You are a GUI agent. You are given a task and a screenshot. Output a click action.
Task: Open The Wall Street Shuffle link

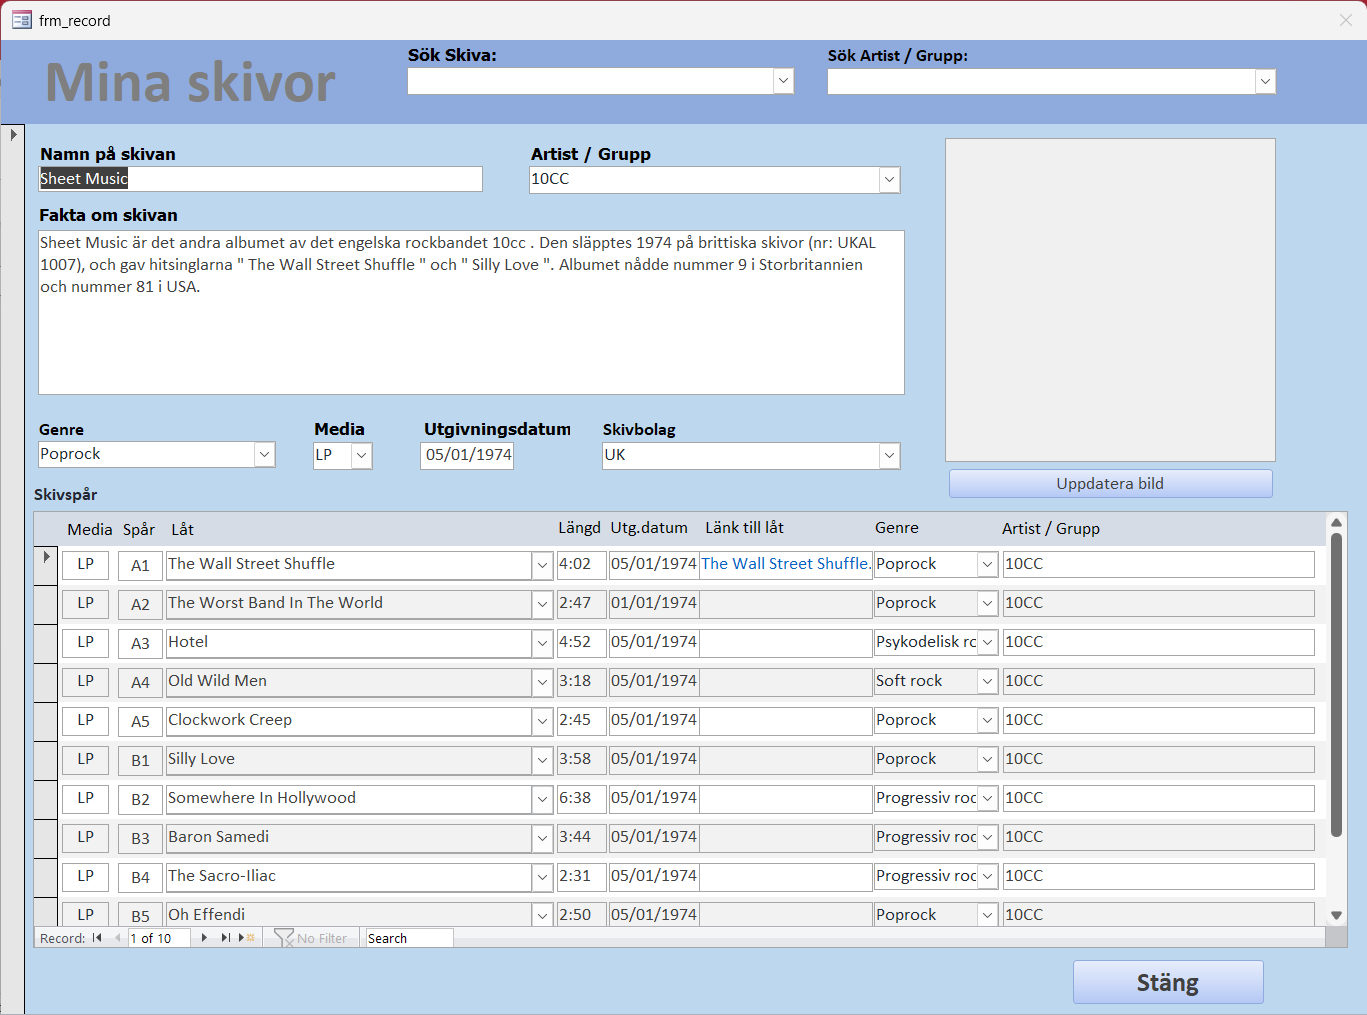click(x=785, y=564)
